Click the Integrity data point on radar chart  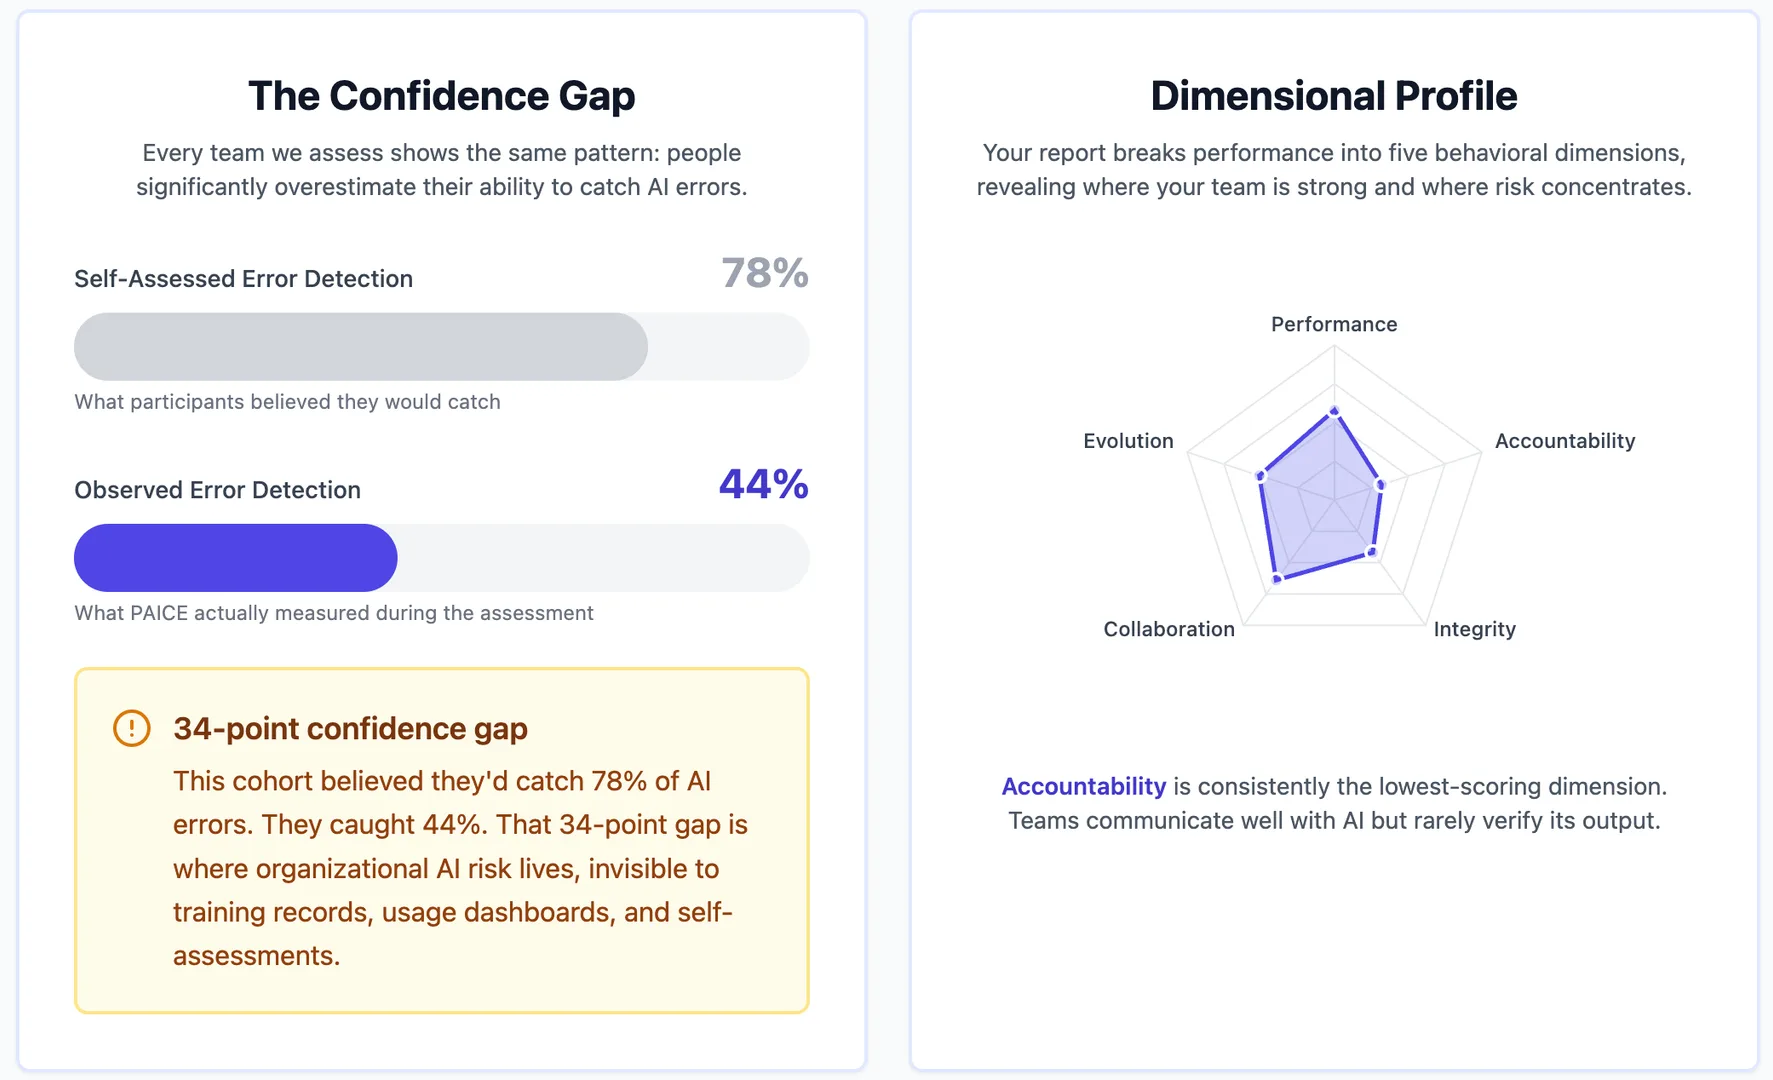[1372, 552]
